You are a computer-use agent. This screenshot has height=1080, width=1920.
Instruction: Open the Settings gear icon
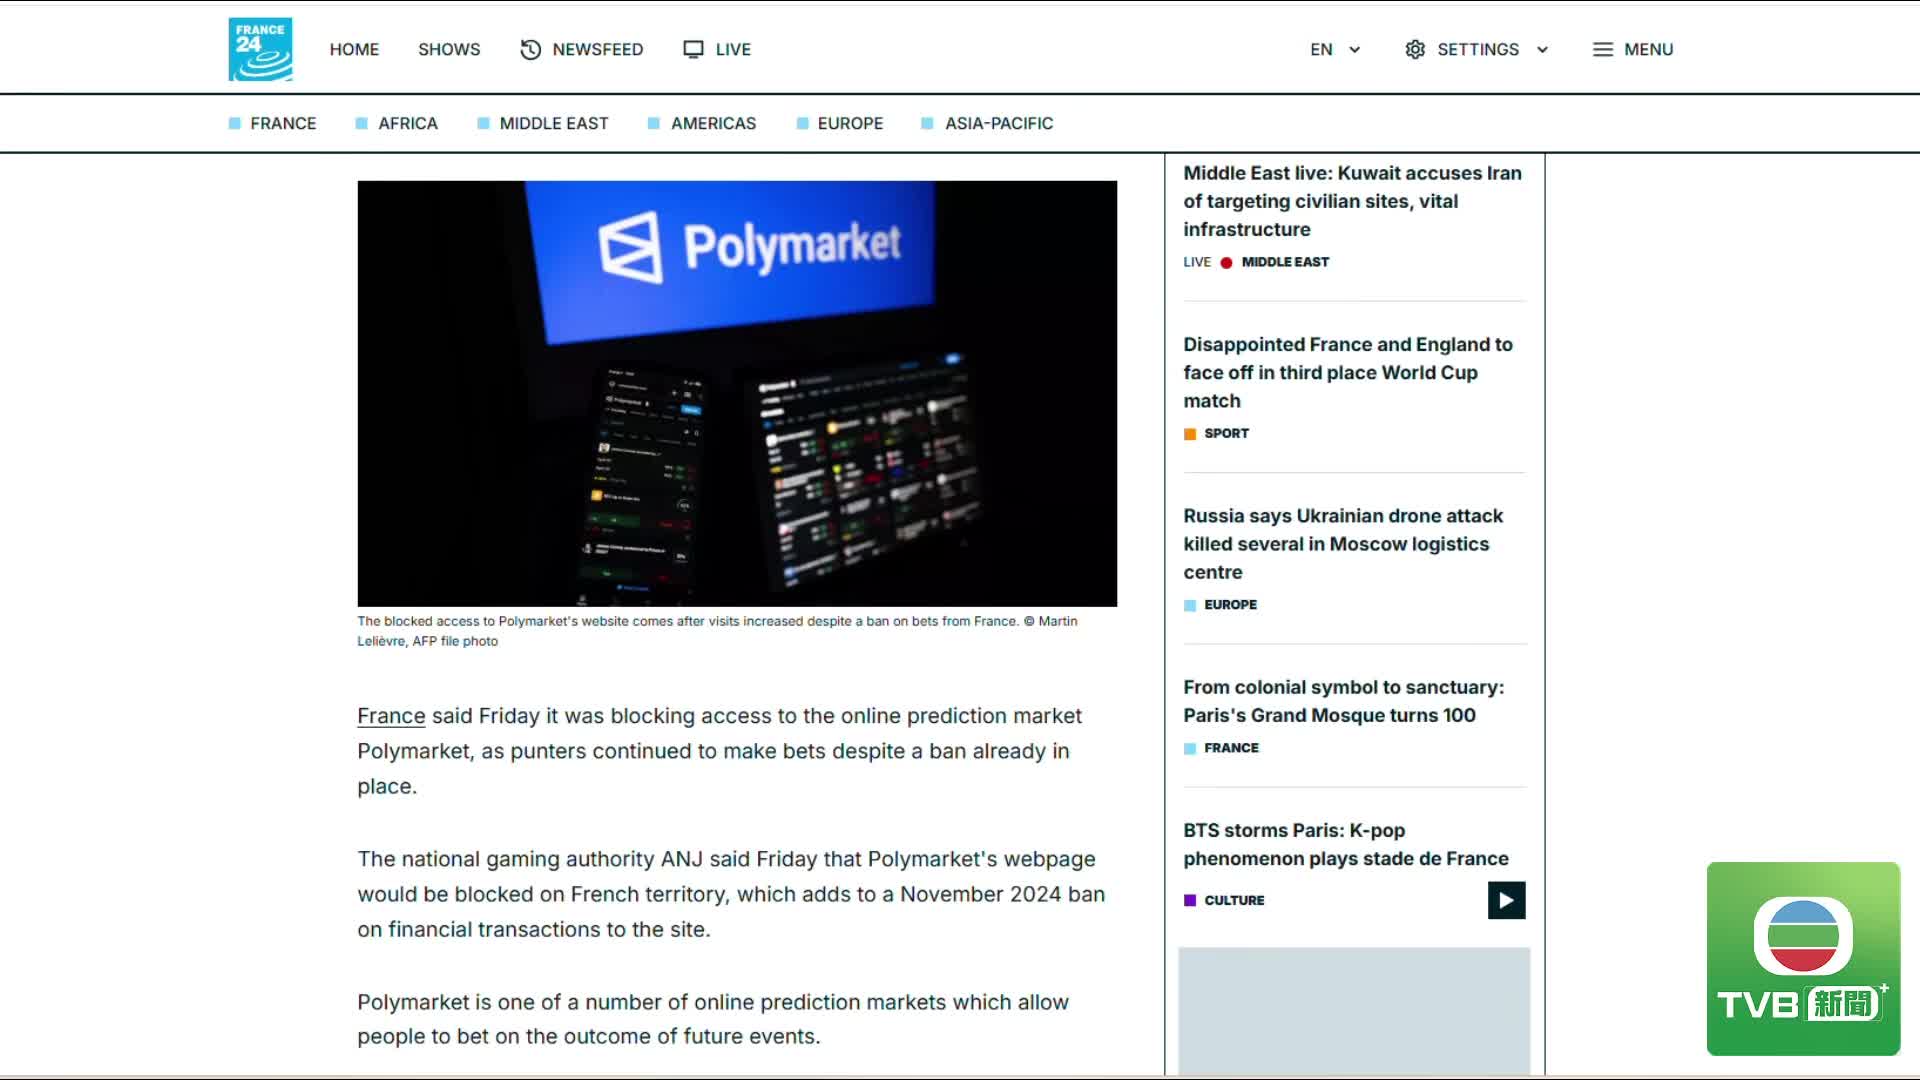coord(1414,49)
